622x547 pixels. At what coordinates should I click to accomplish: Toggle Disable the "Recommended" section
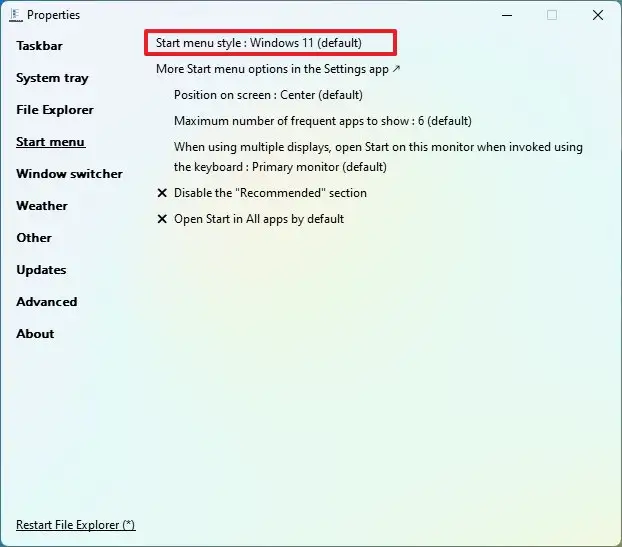[269, 193]
